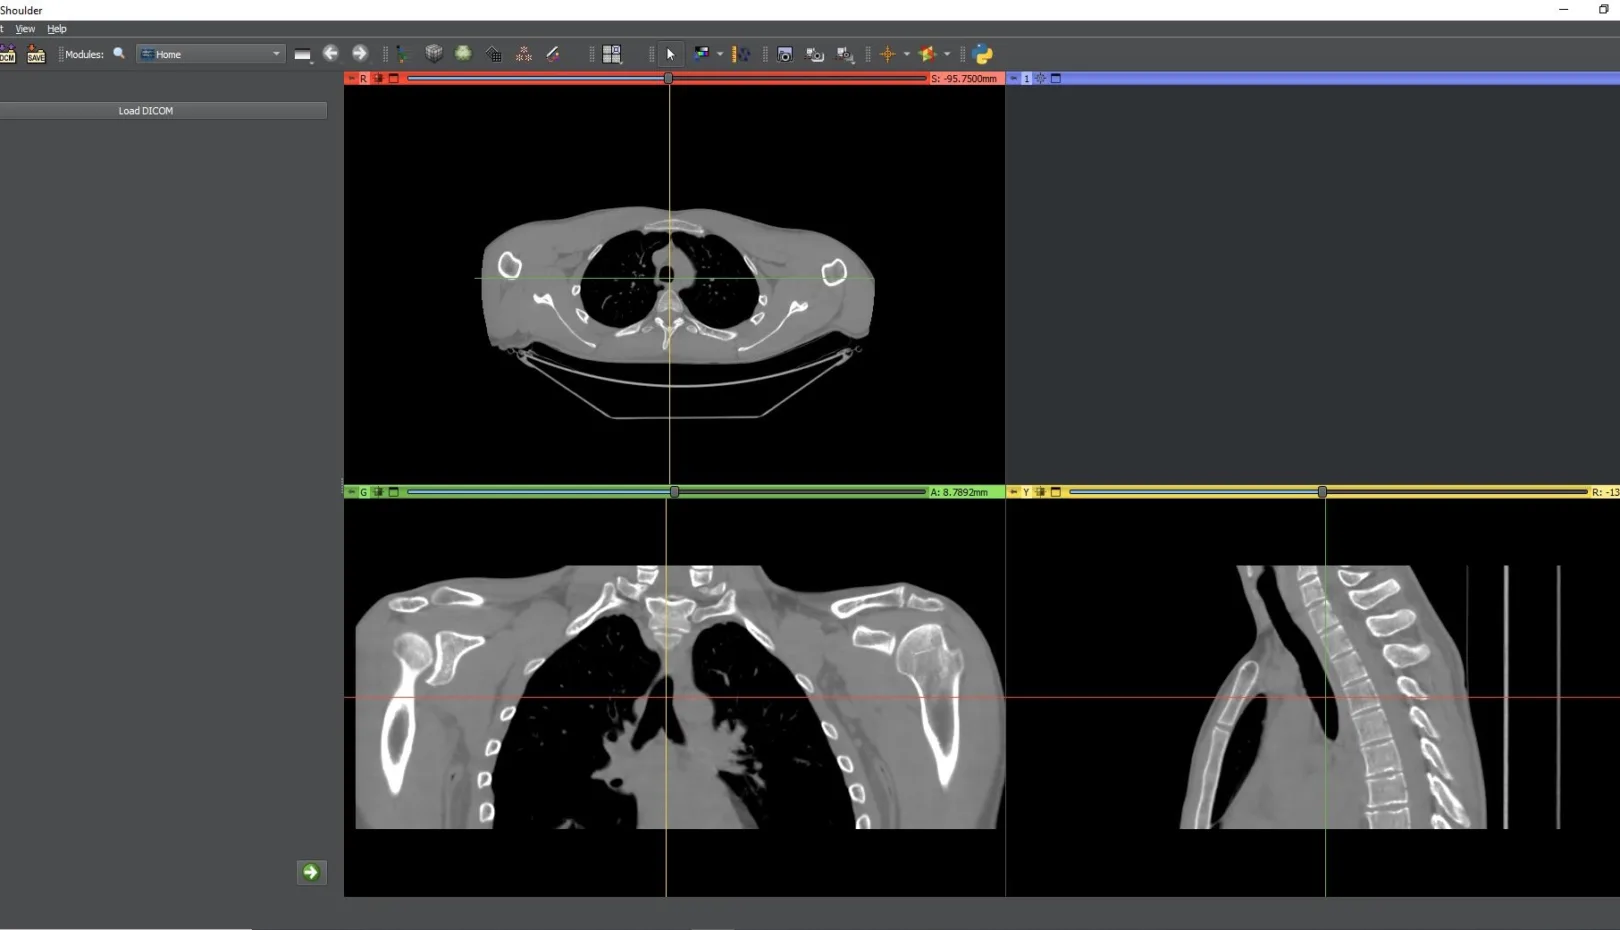Click the green arrow next button
This screenshot has width=1620, height=930.
click(311, 872)
